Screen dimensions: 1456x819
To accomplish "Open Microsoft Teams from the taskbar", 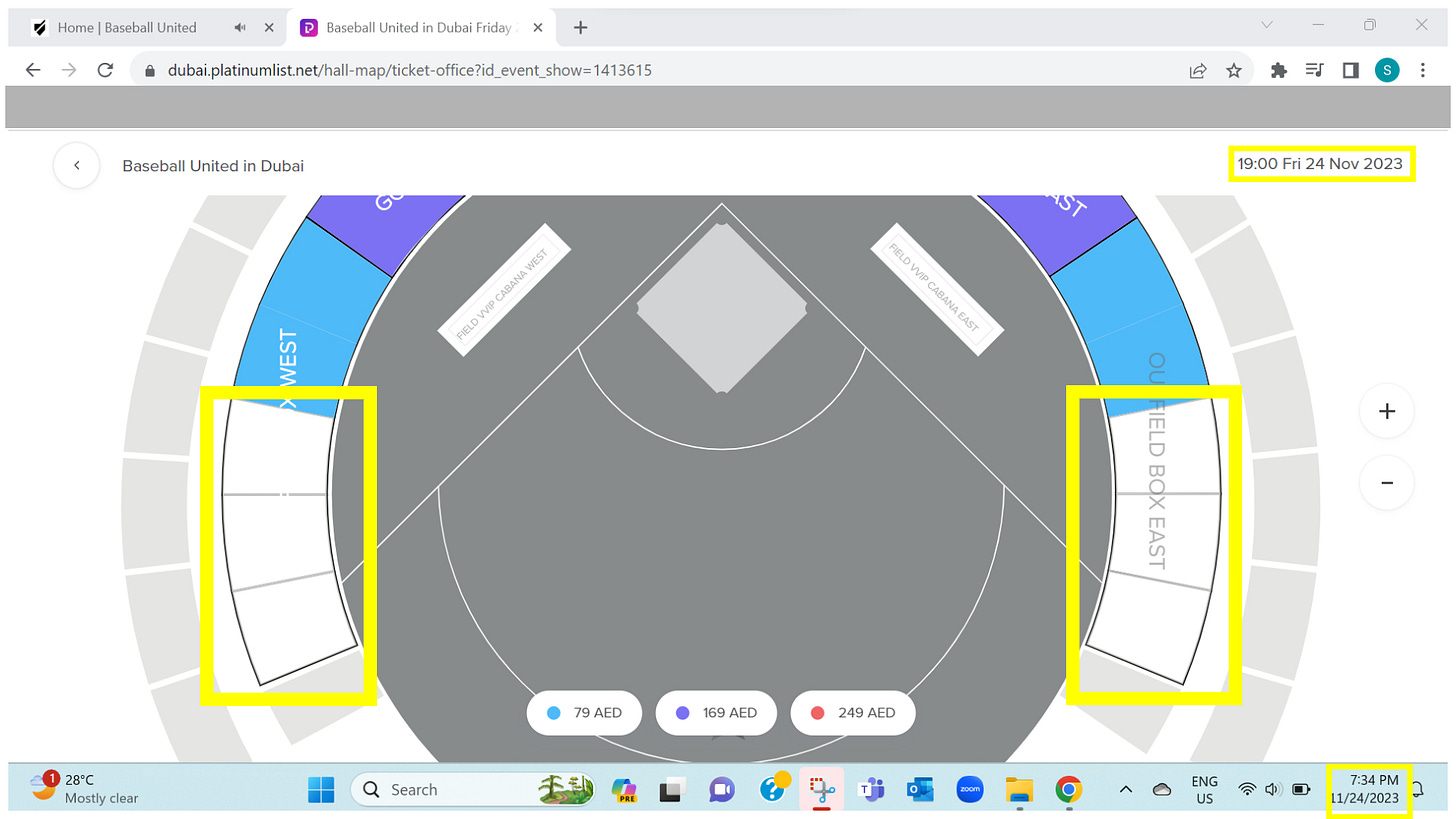I will (x=871, y=790).
